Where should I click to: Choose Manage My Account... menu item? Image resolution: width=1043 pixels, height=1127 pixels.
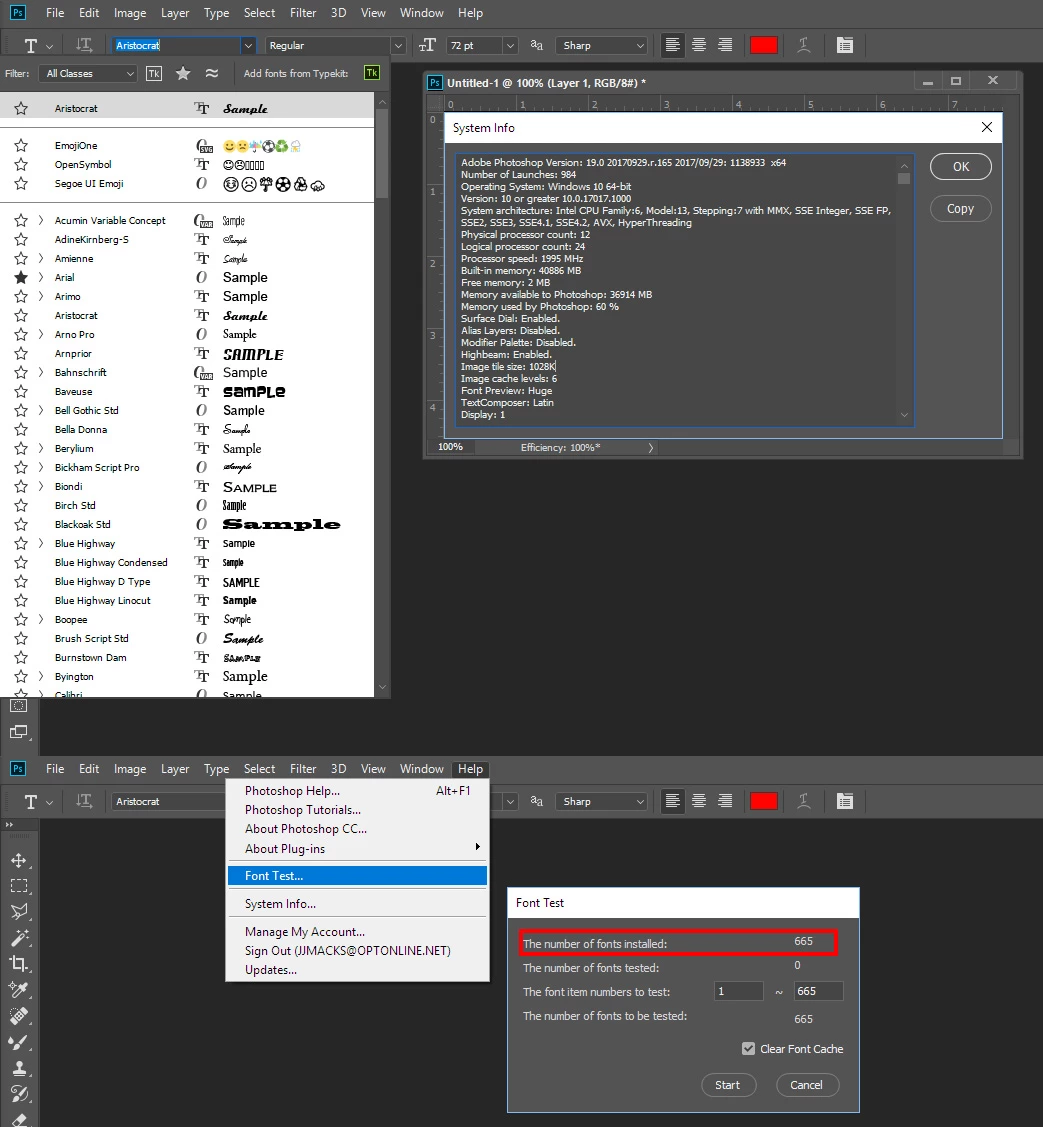[x=357, y=932]
